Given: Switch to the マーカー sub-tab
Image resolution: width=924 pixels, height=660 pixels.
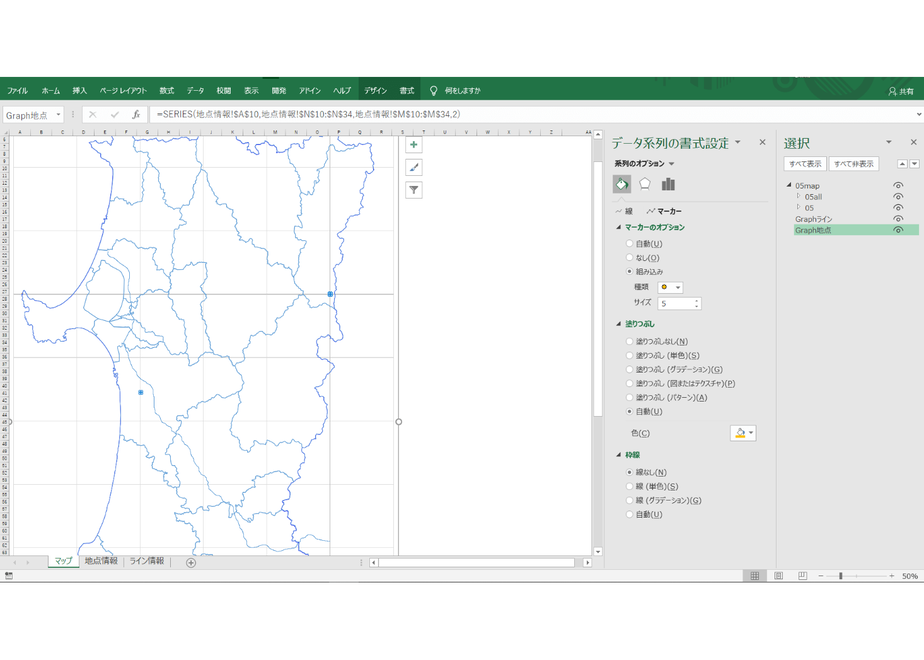Looking at the screenshot, I should [x=664, y=211].
